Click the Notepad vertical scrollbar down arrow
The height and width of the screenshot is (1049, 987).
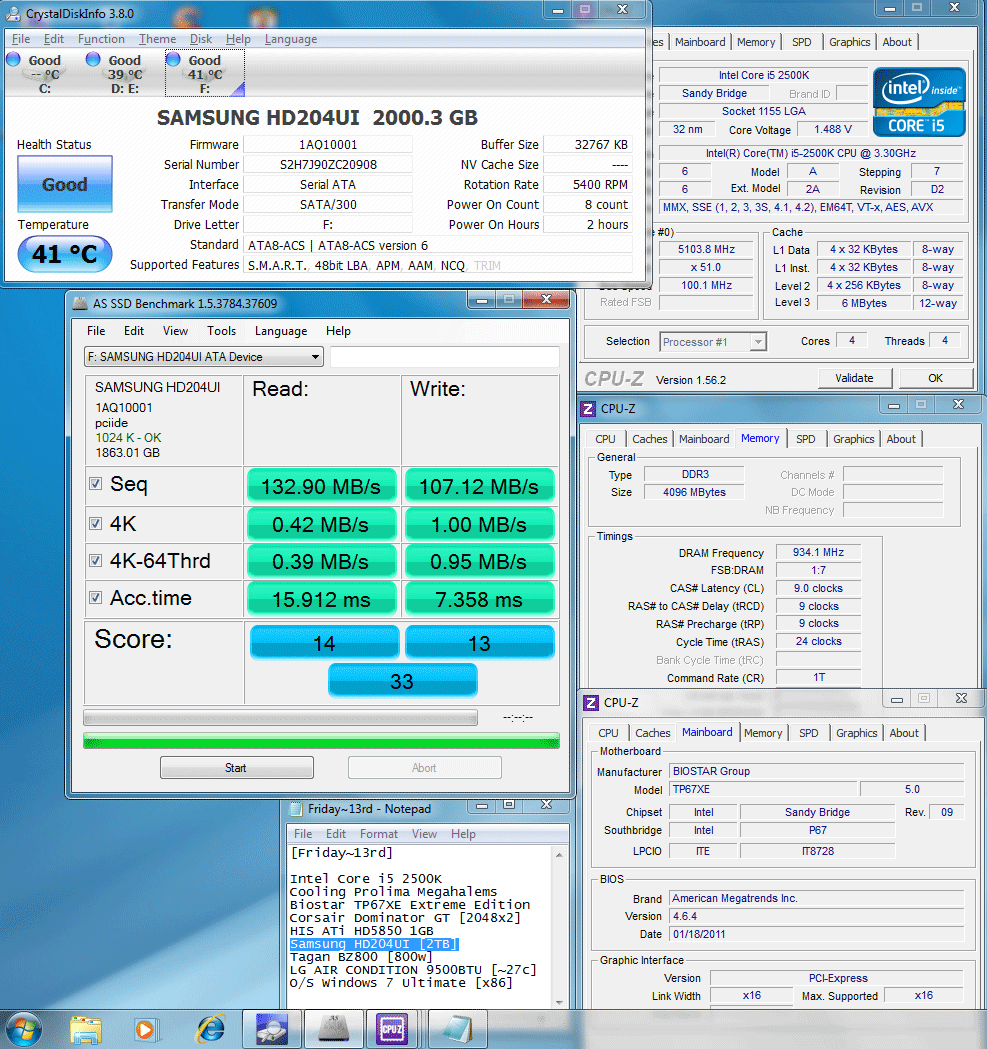tap(559, 1002)
